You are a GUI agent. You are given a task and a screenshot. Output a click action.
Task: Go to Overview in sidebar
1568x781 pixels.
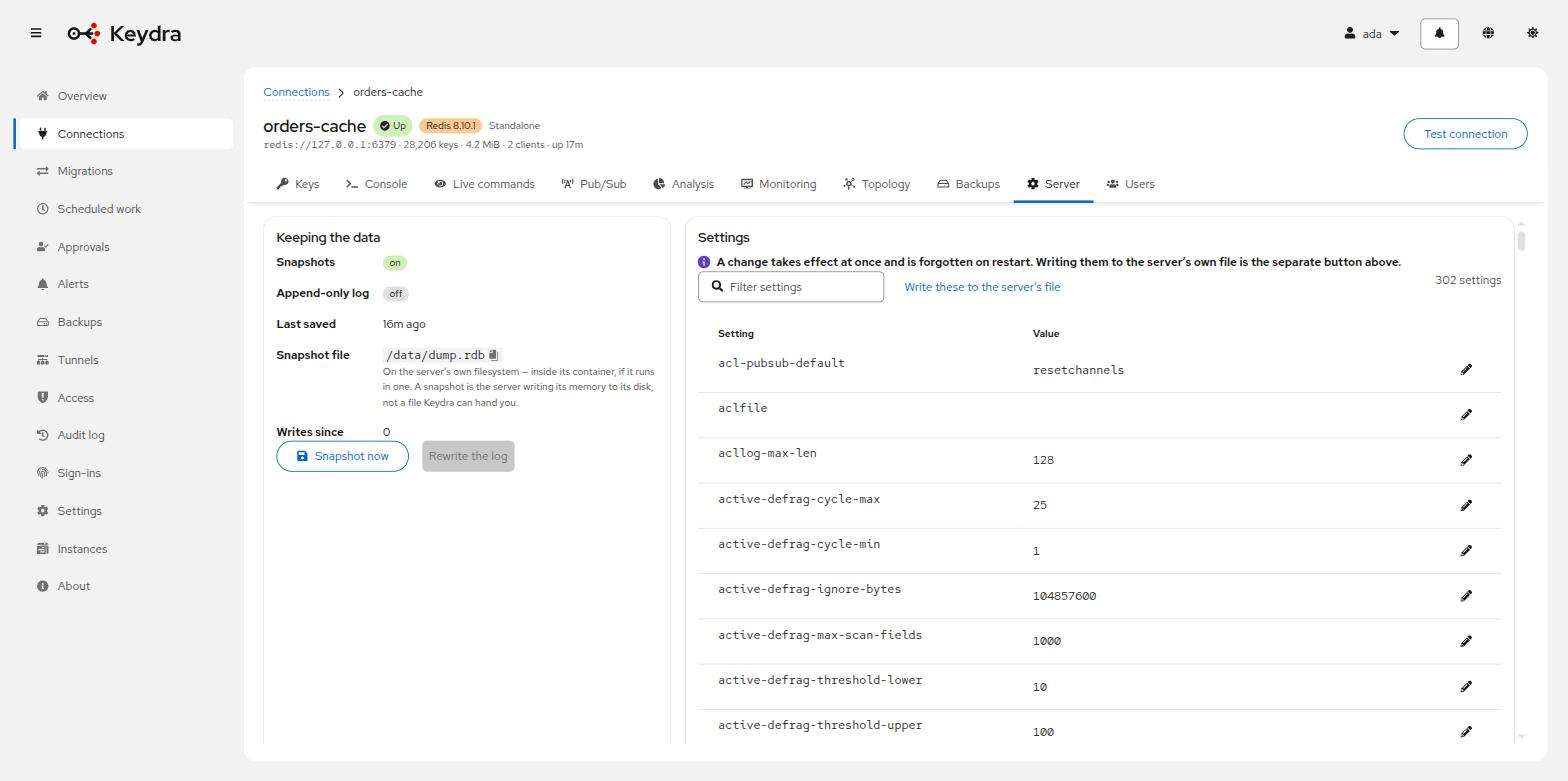(124, 96)
